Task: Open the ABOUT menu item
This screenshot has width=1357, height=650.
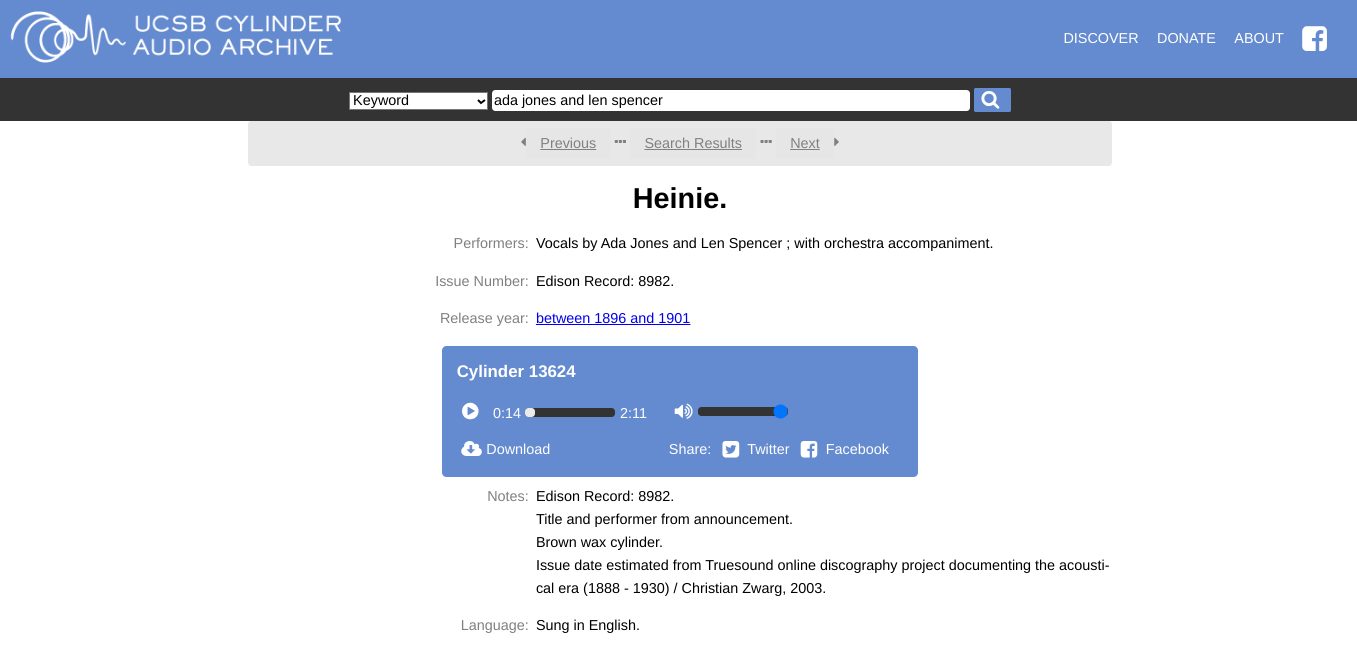Action: tap(1258, 39)
